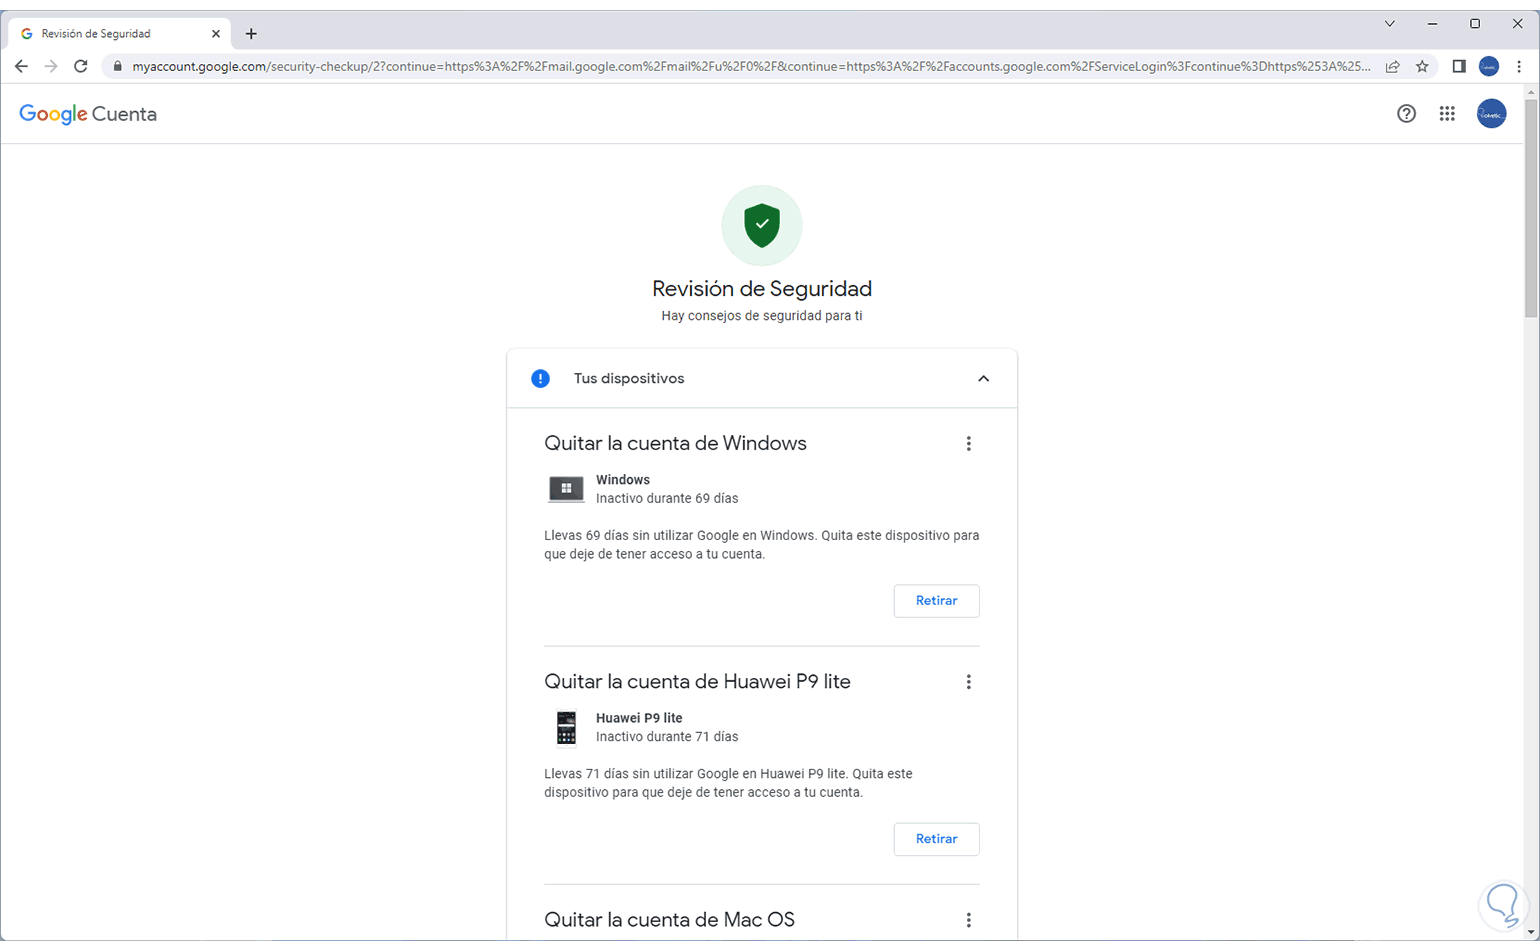Maximize the Chrome window
Screen dimensions: 1540x951
click(x=1475, y=24)
